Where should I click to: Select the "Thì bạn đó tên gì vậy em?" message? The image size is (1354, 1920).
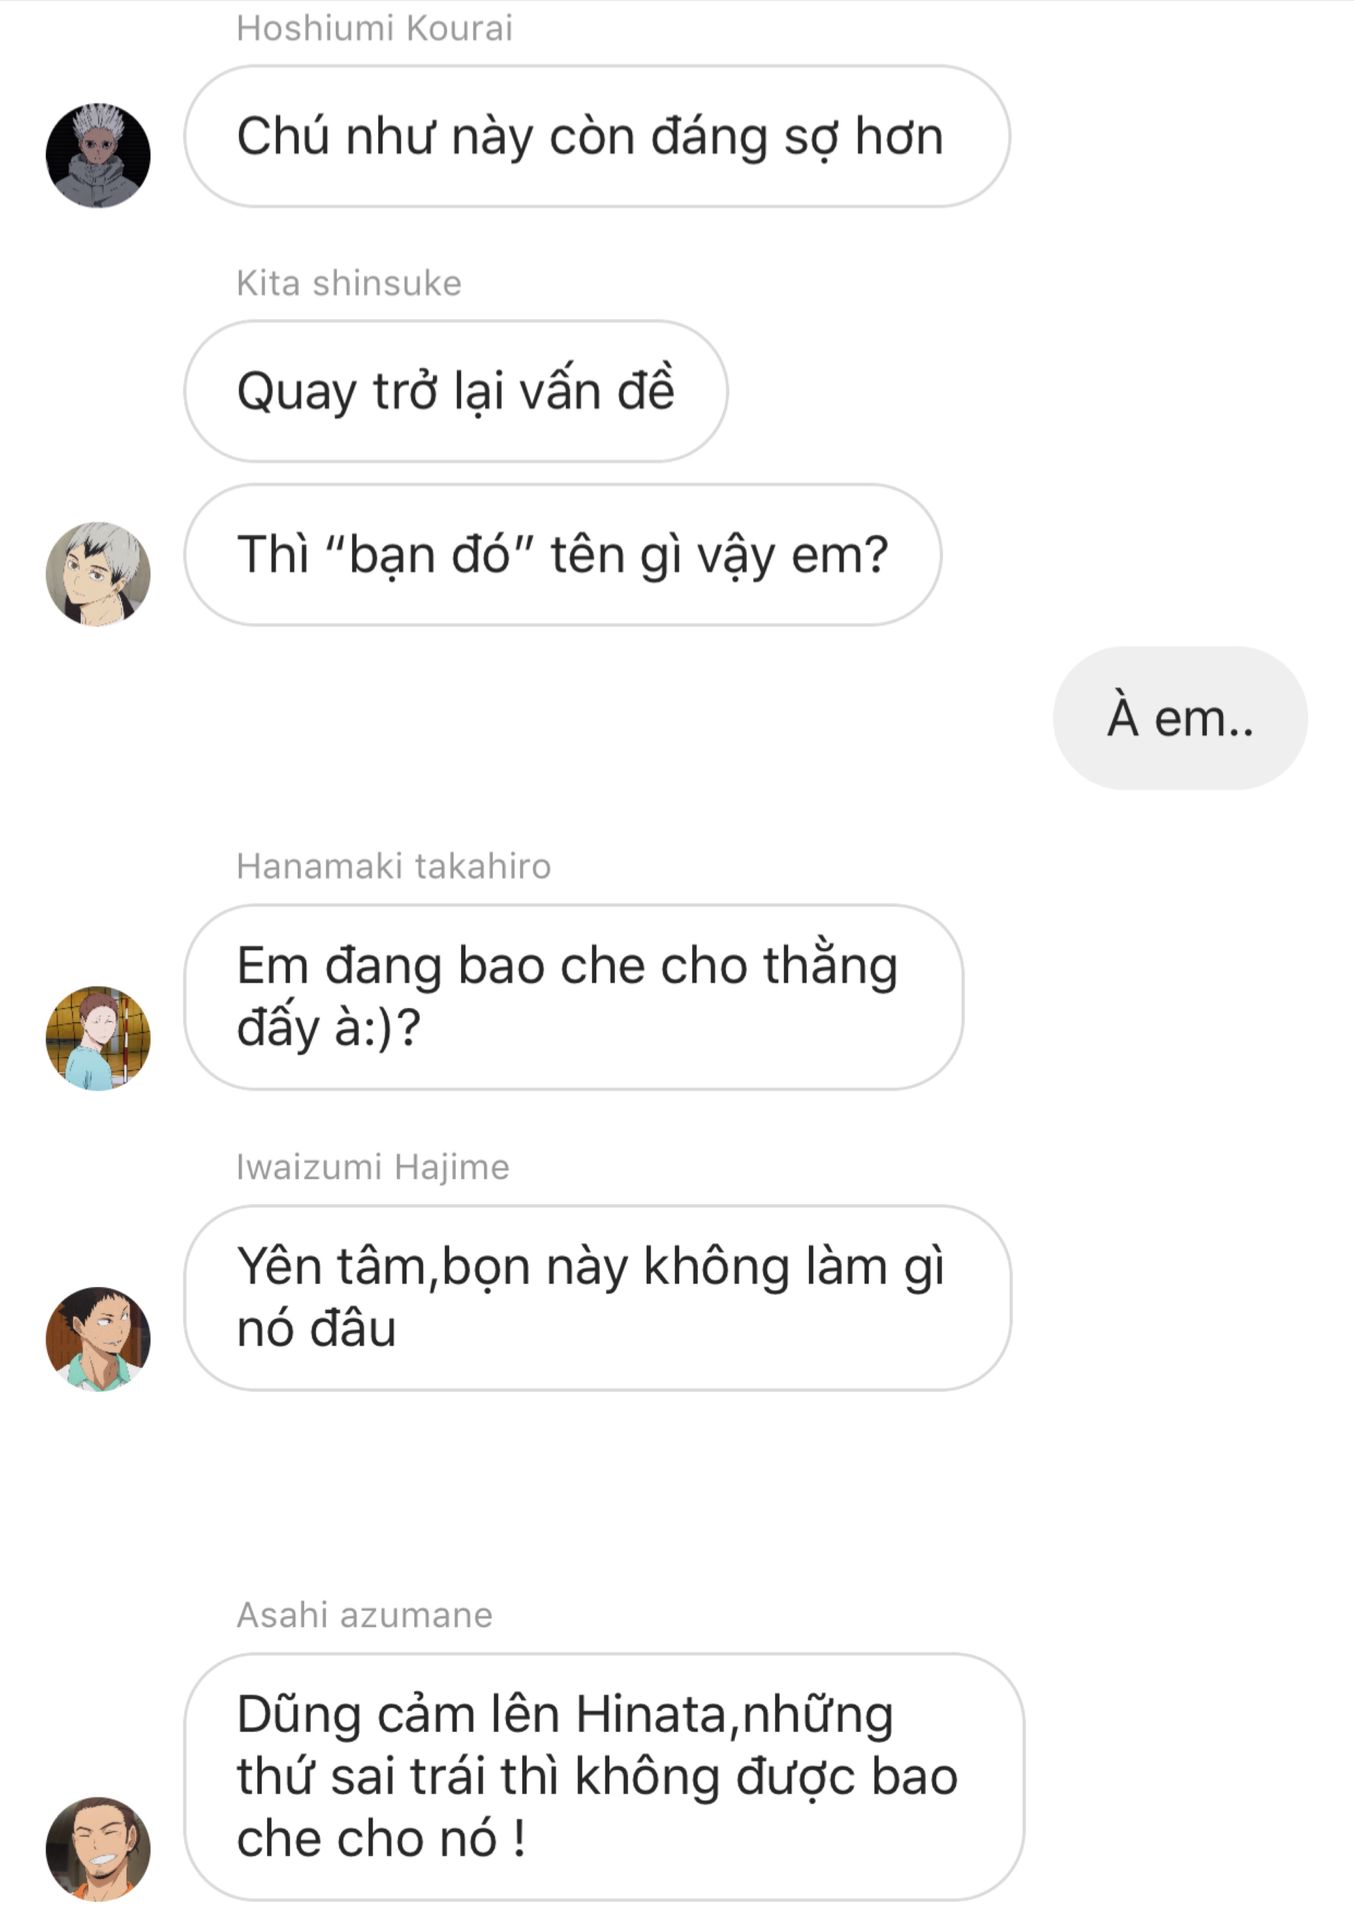coord(563,555)
